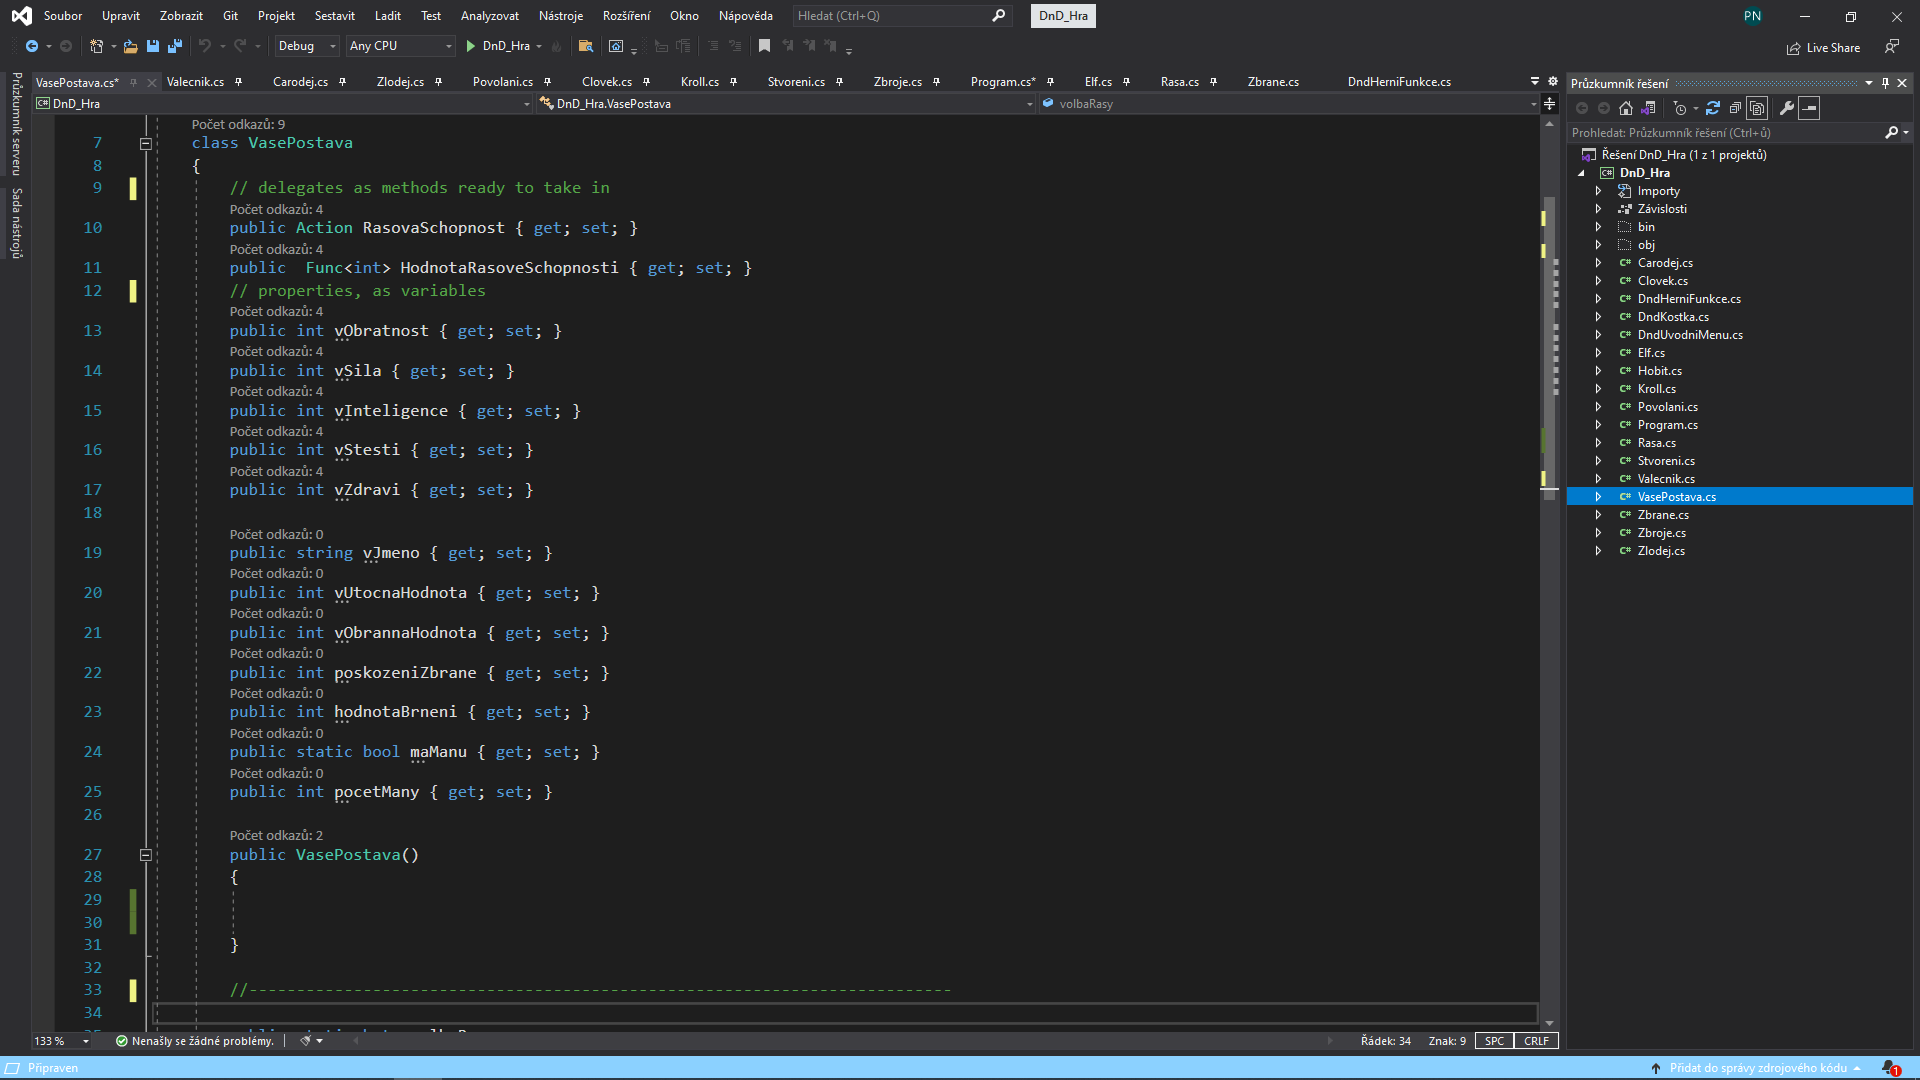The image size is (1920, 1080).
Task: Click Collapse All icon in Solution Explorer
Action: point(1735,108)
